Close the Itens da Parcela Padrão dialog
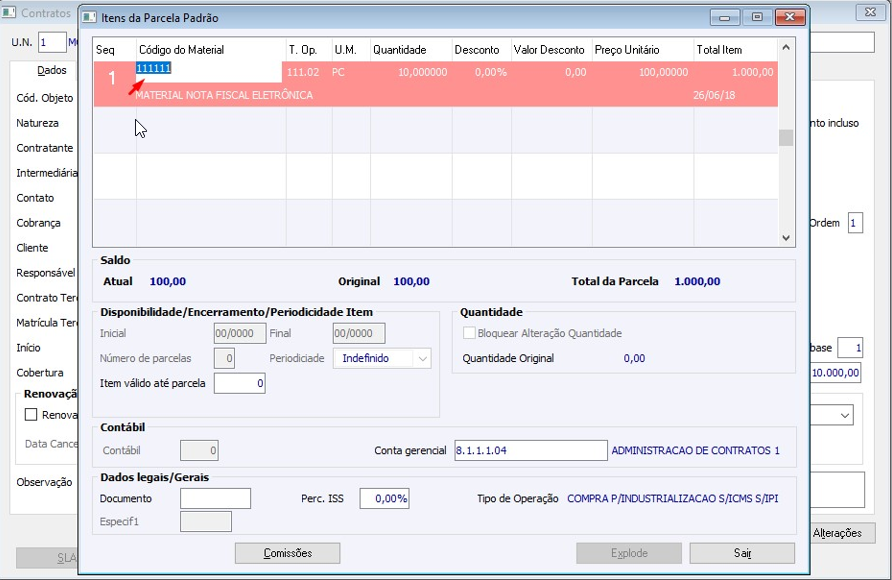Screen dimensions: 892x580 pos(790,18)
